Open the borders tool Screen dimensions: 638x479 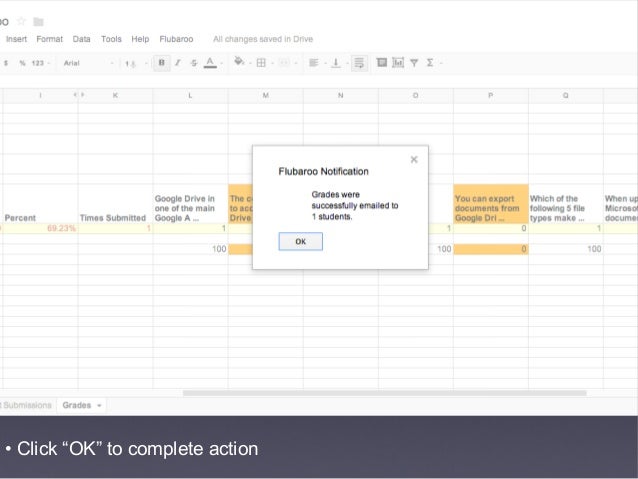pyautogui.click(x=261, y=63)
